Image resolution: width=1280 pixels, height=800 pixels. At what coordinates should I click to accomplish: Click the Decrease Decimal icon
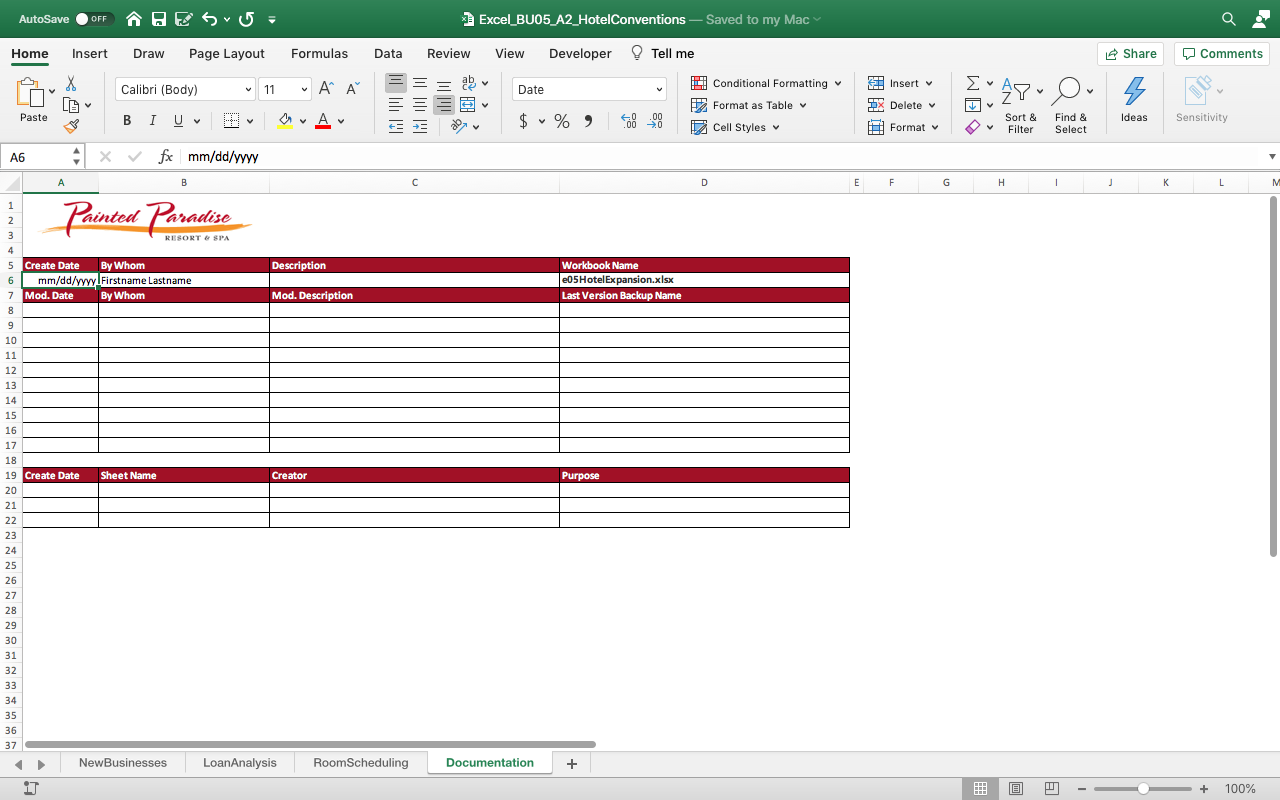tap(655, 121)
